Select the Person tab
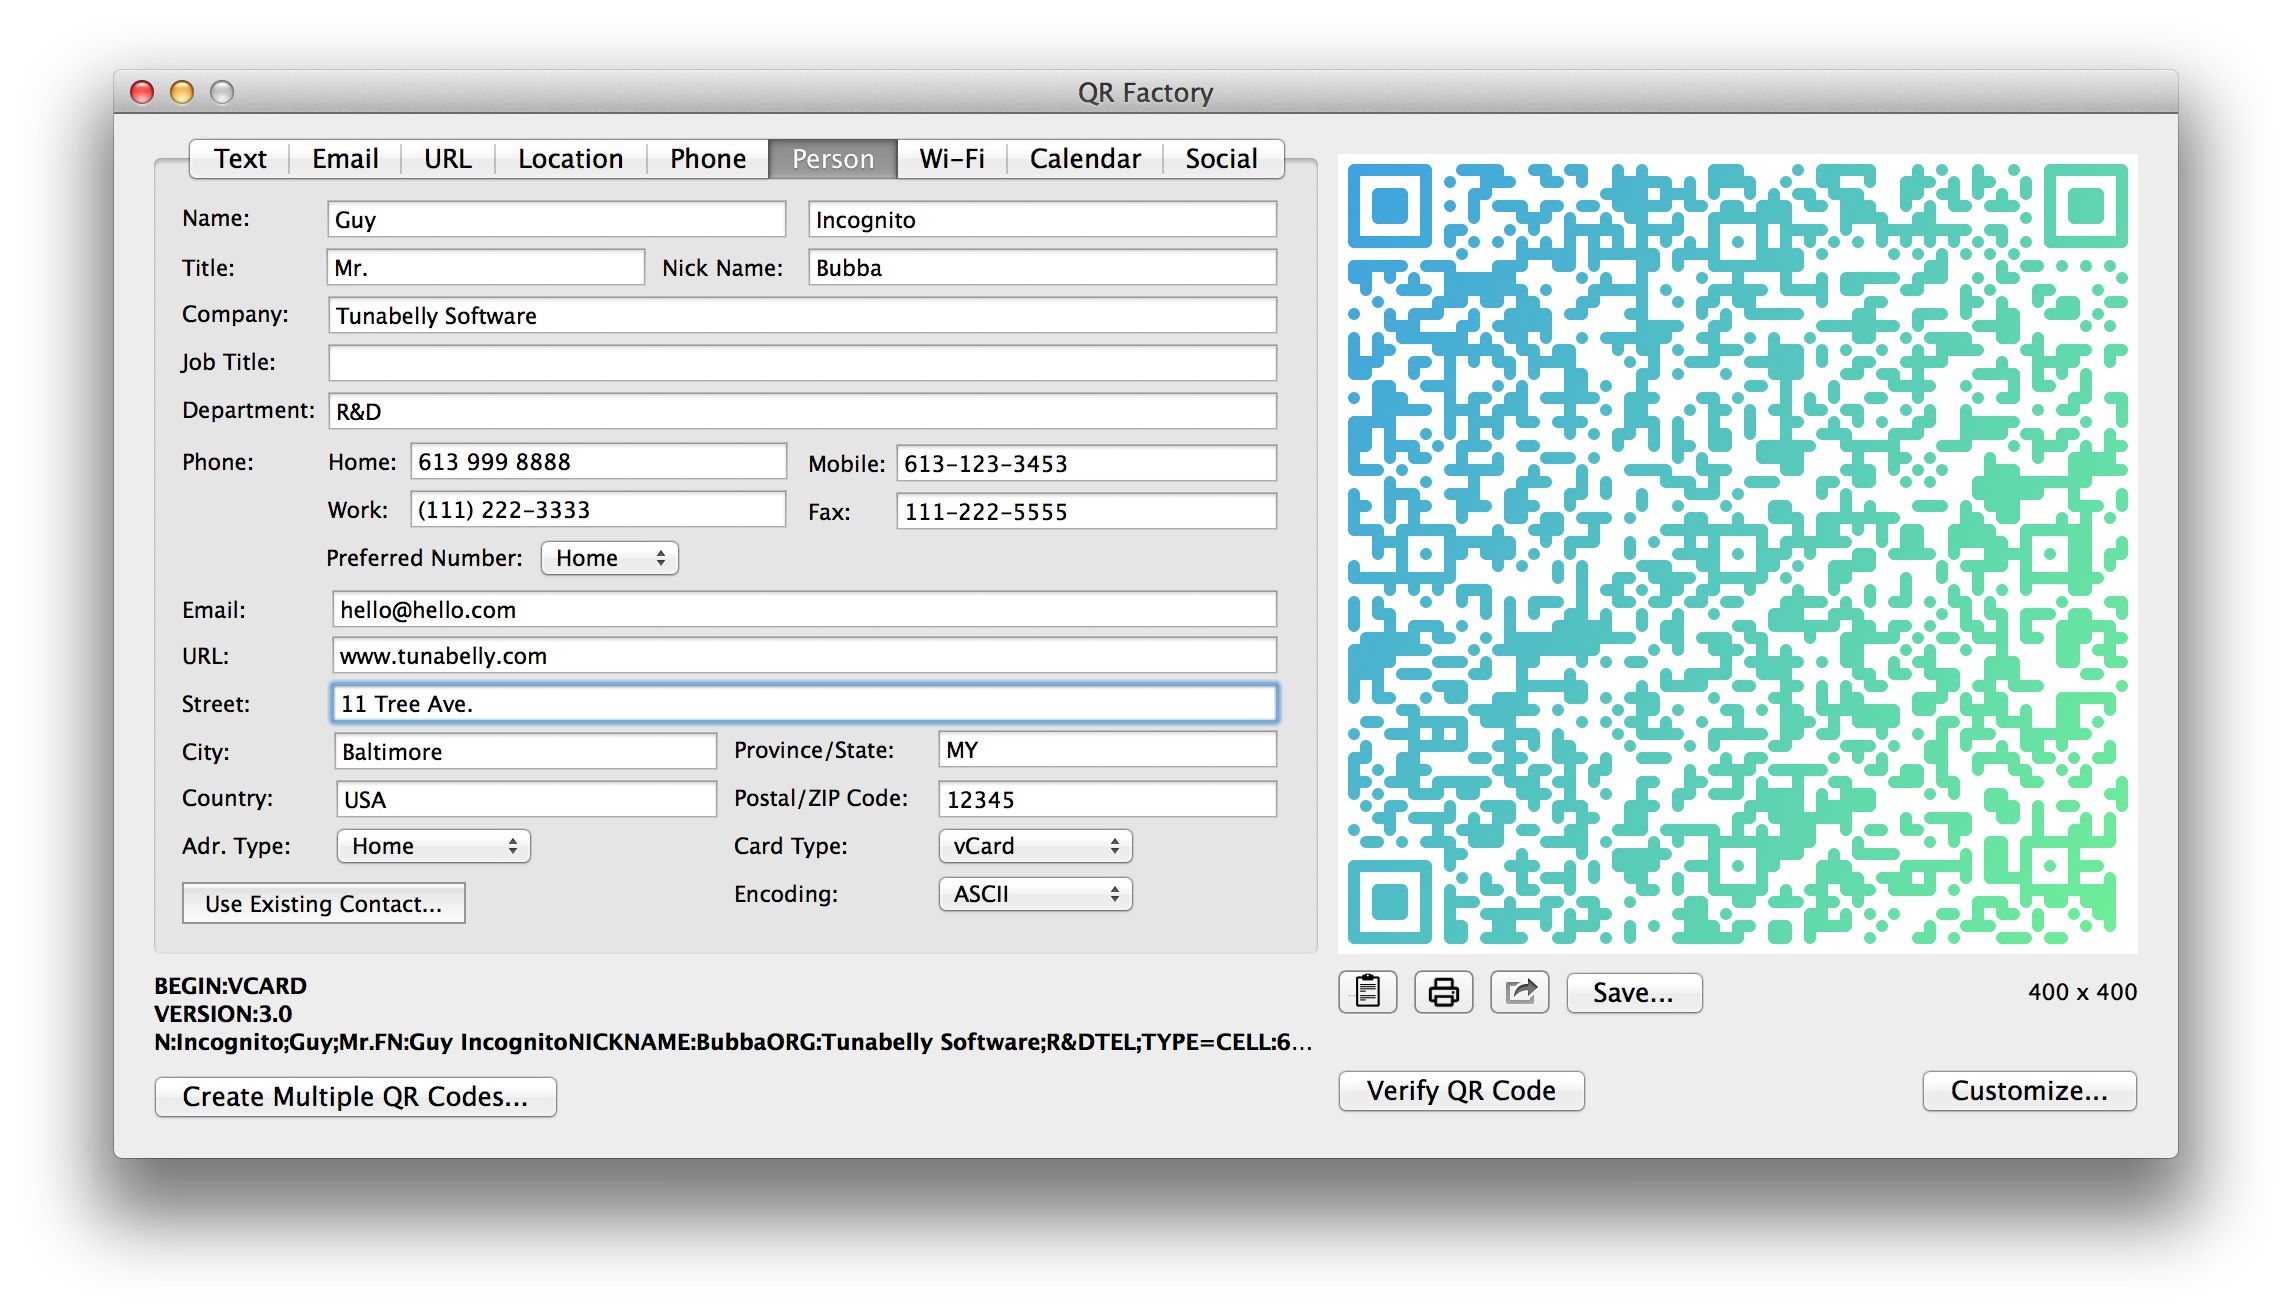 832,159
